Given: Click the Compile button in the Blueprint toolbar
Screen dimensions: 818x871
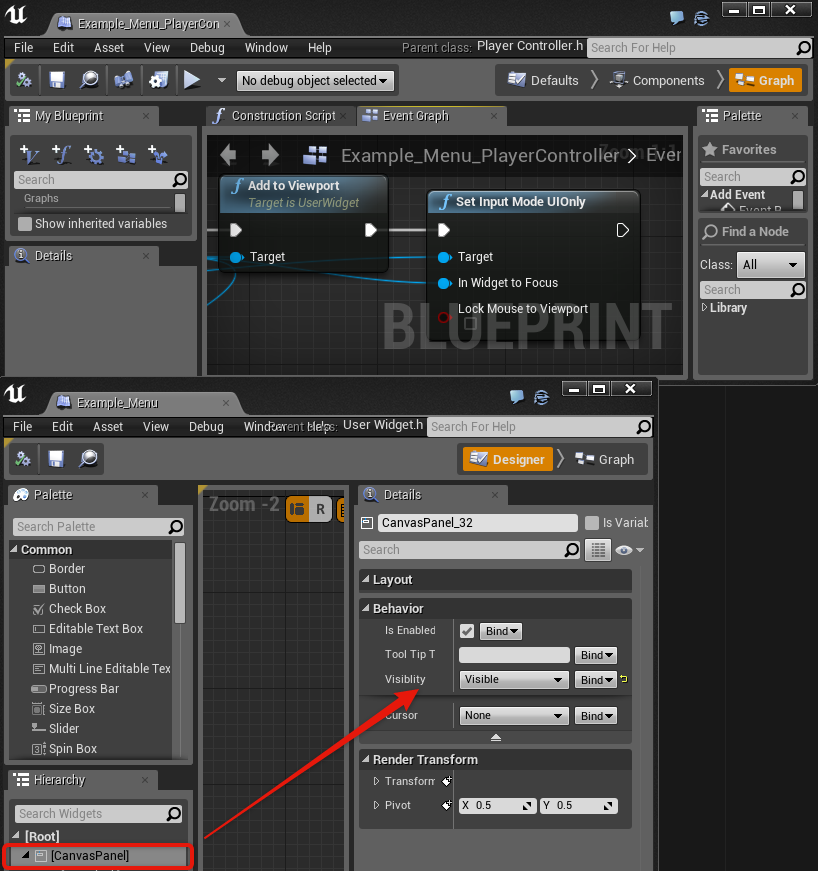Looking at the screenshot, I should click(23, 80).
